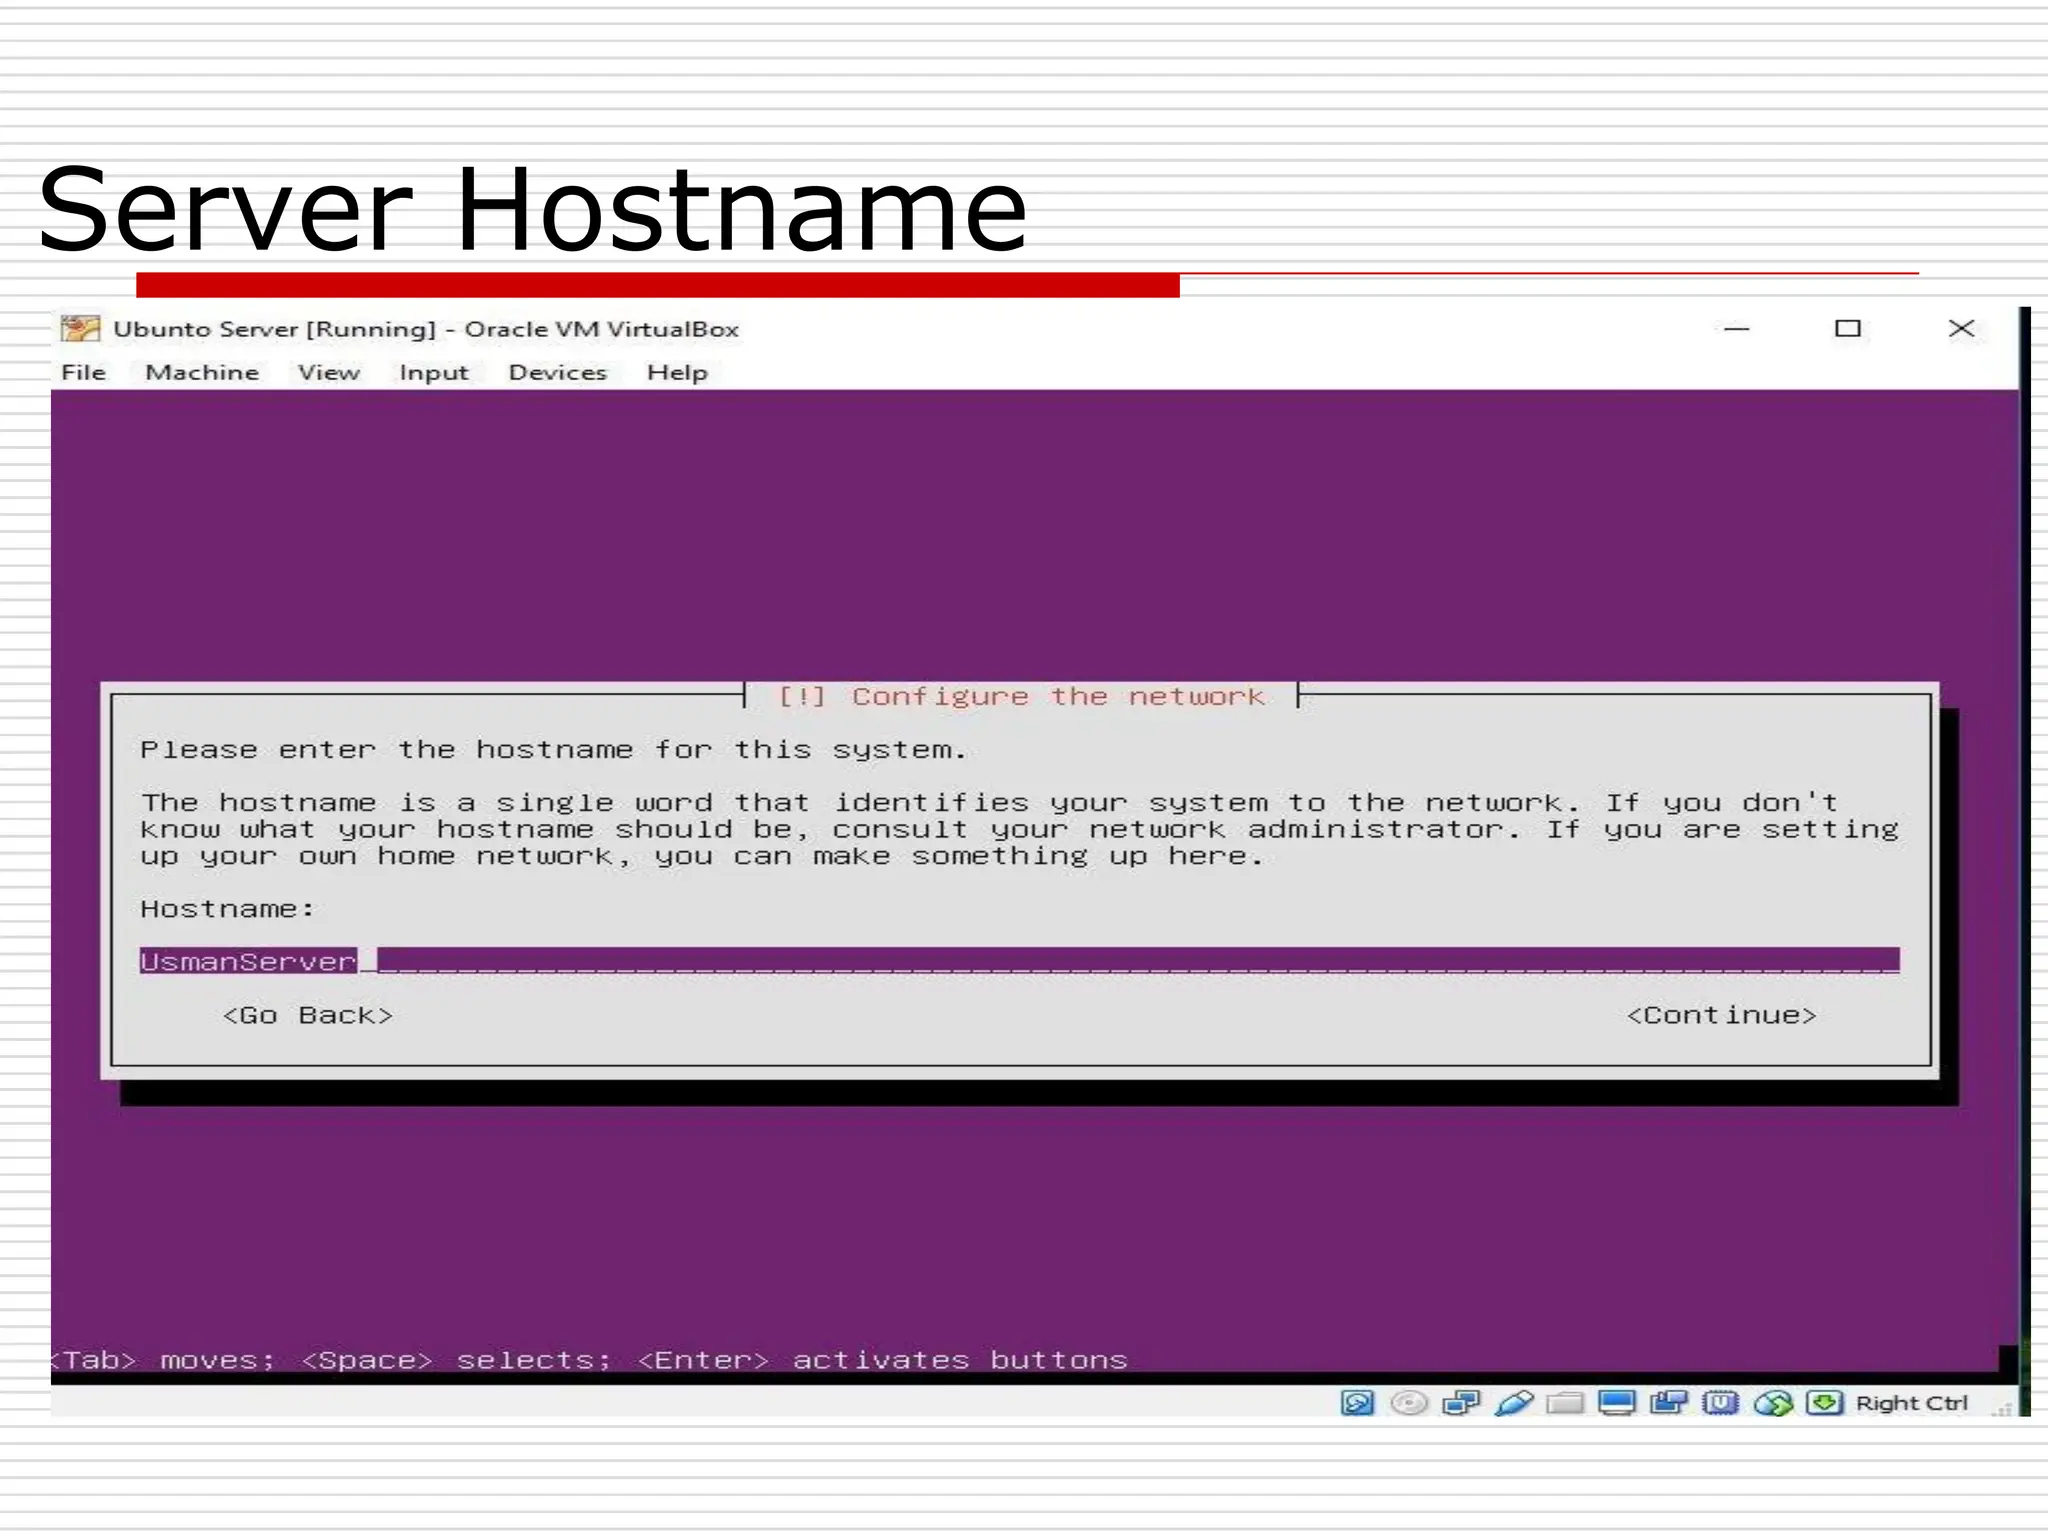Image resolution: width=2048 pixels, height=1536 pixels.
Task: Click the 'Configure the network' dialog title
Action: tap(1021, 696)
